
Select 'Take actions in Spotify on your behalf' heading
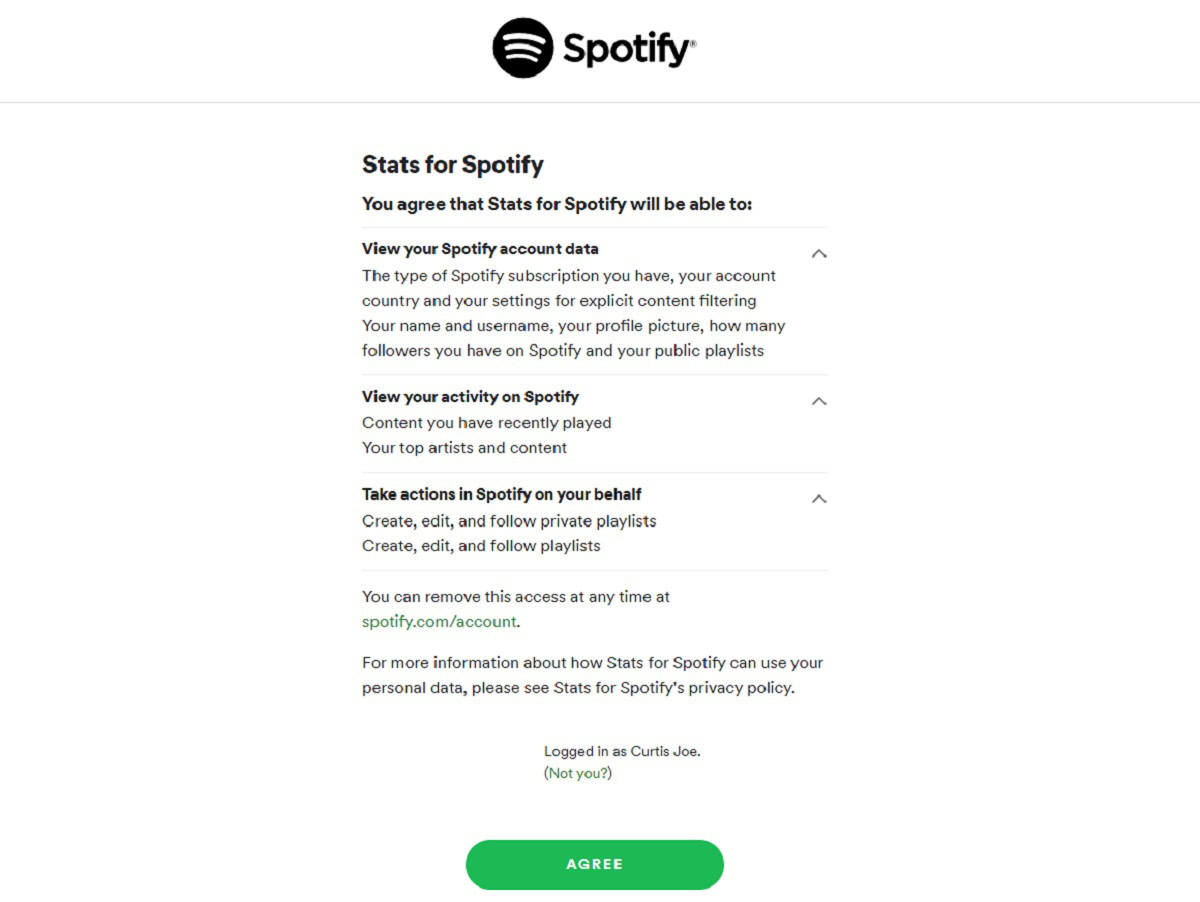click(x=501, y=494)
